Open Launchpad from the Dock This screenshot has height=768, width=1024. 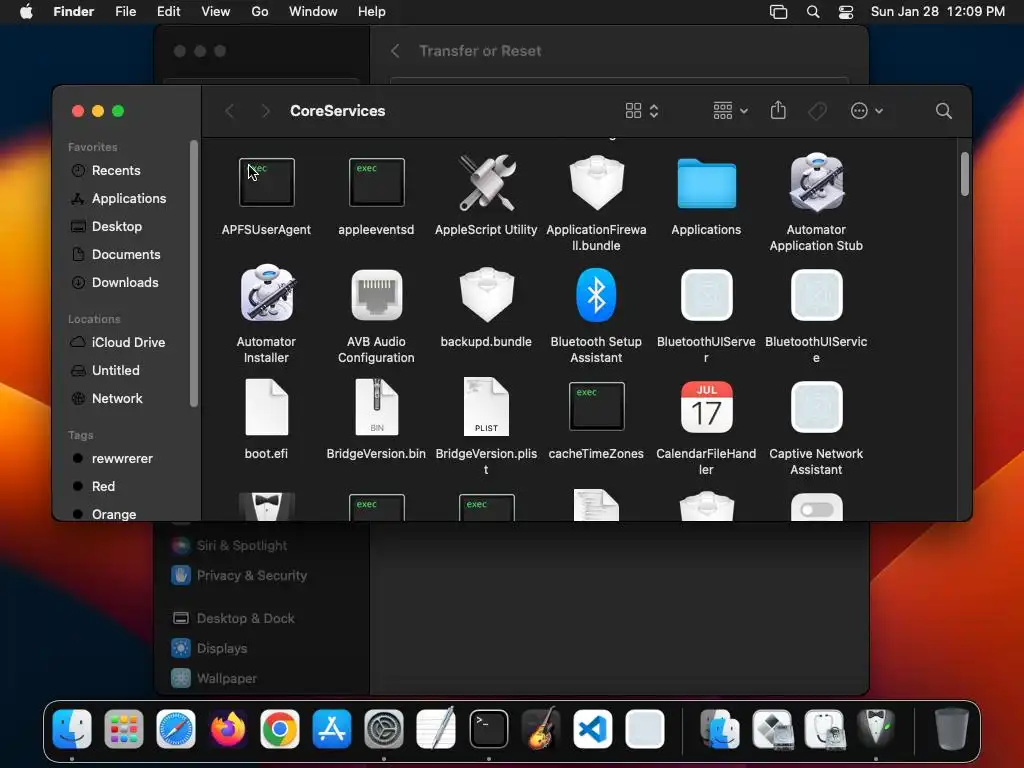(x=123, y=729)
